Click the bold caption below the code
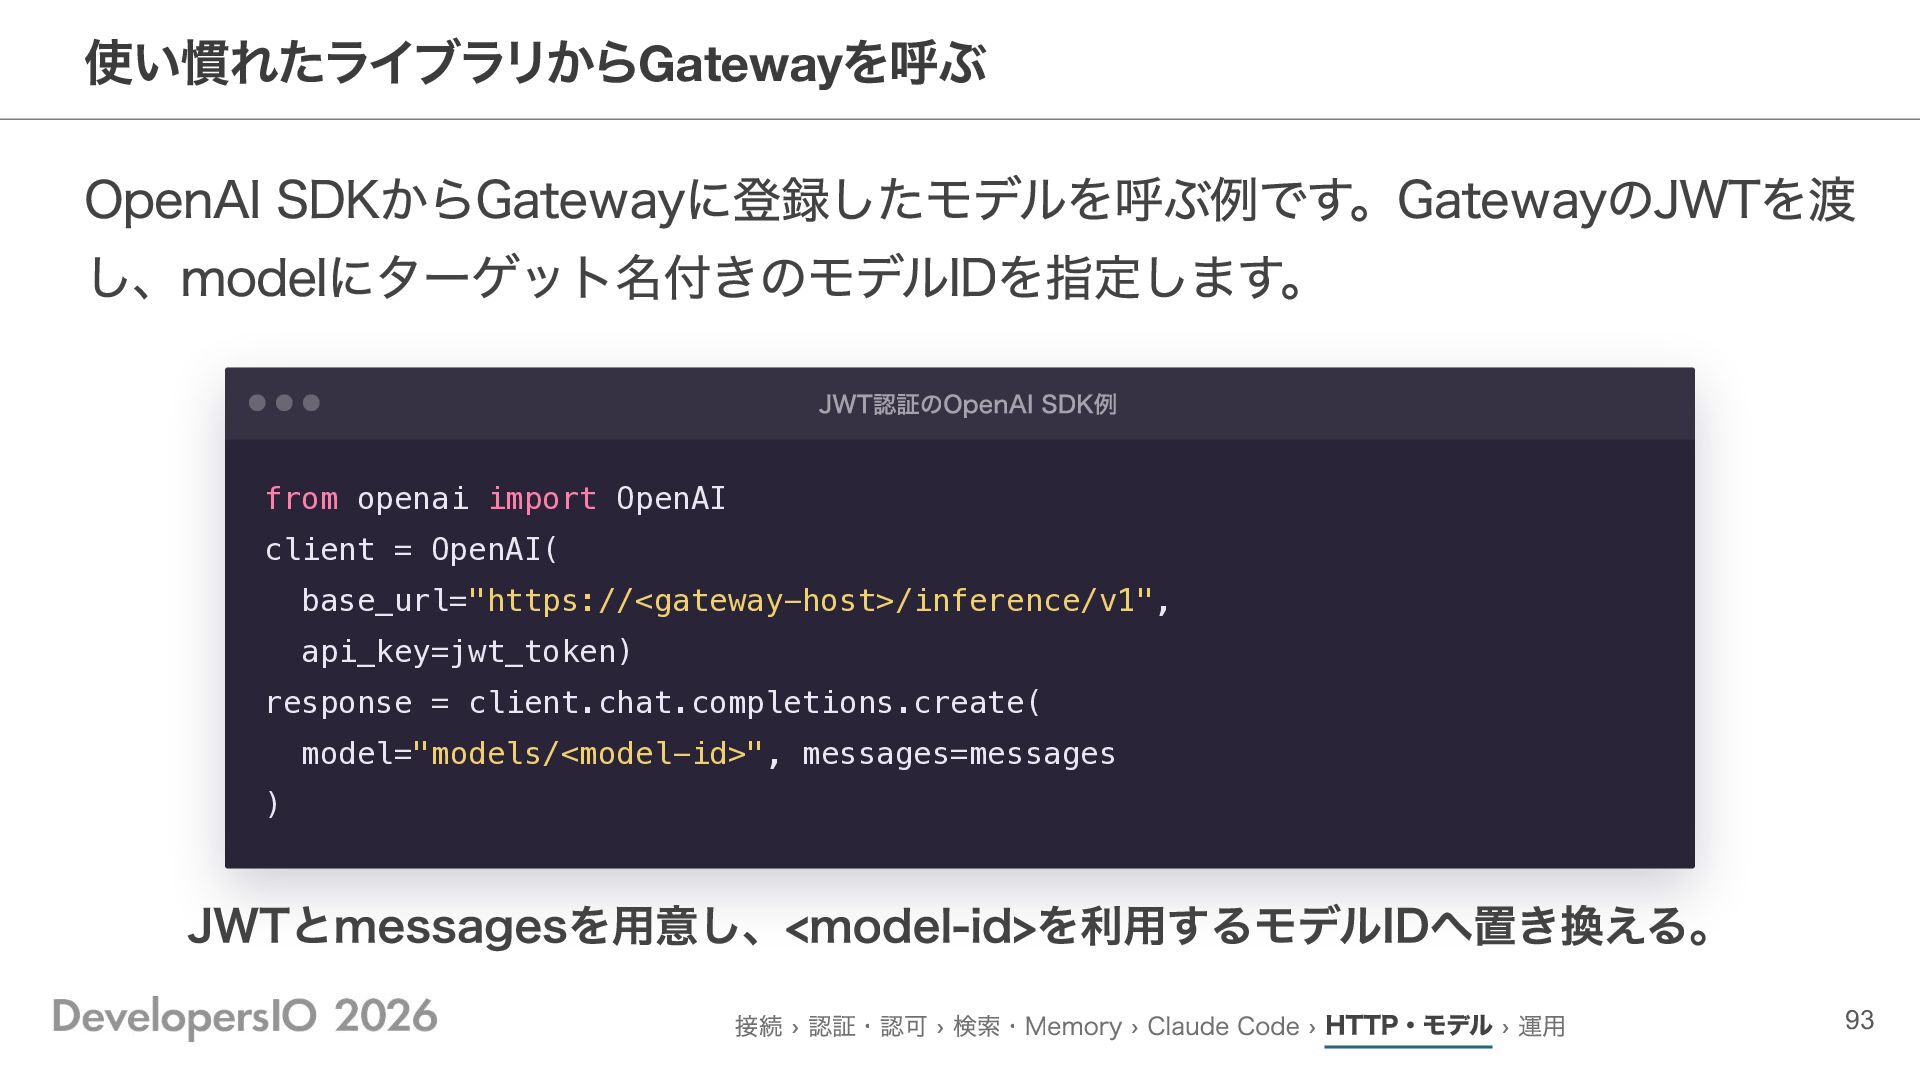Screen dimensions: 1920x1080 click(x=950, y=925)
